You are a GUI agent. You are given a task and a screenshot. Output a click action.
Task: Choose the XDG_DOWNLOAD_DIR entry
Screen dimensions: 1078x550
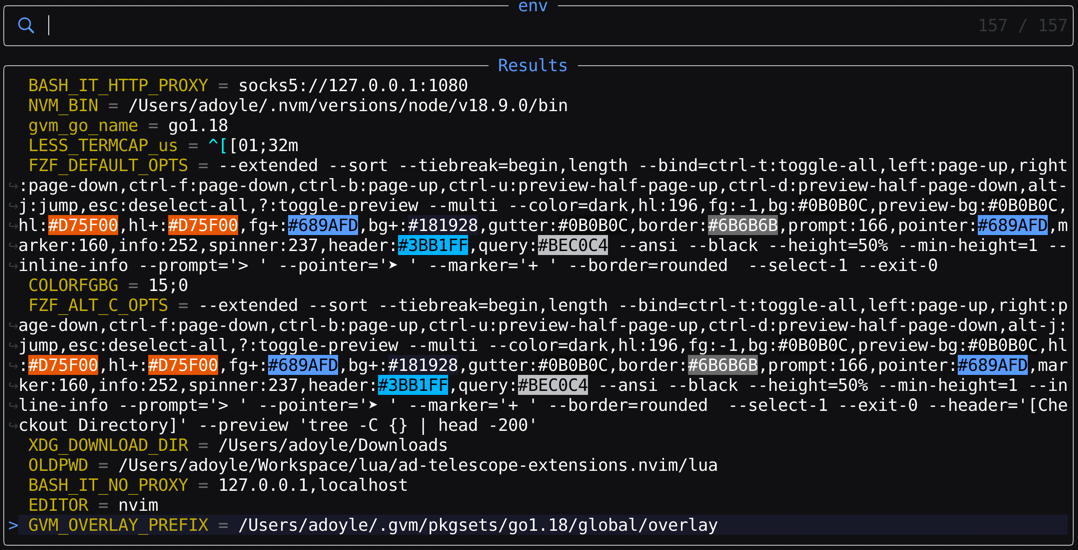(108, 446)
